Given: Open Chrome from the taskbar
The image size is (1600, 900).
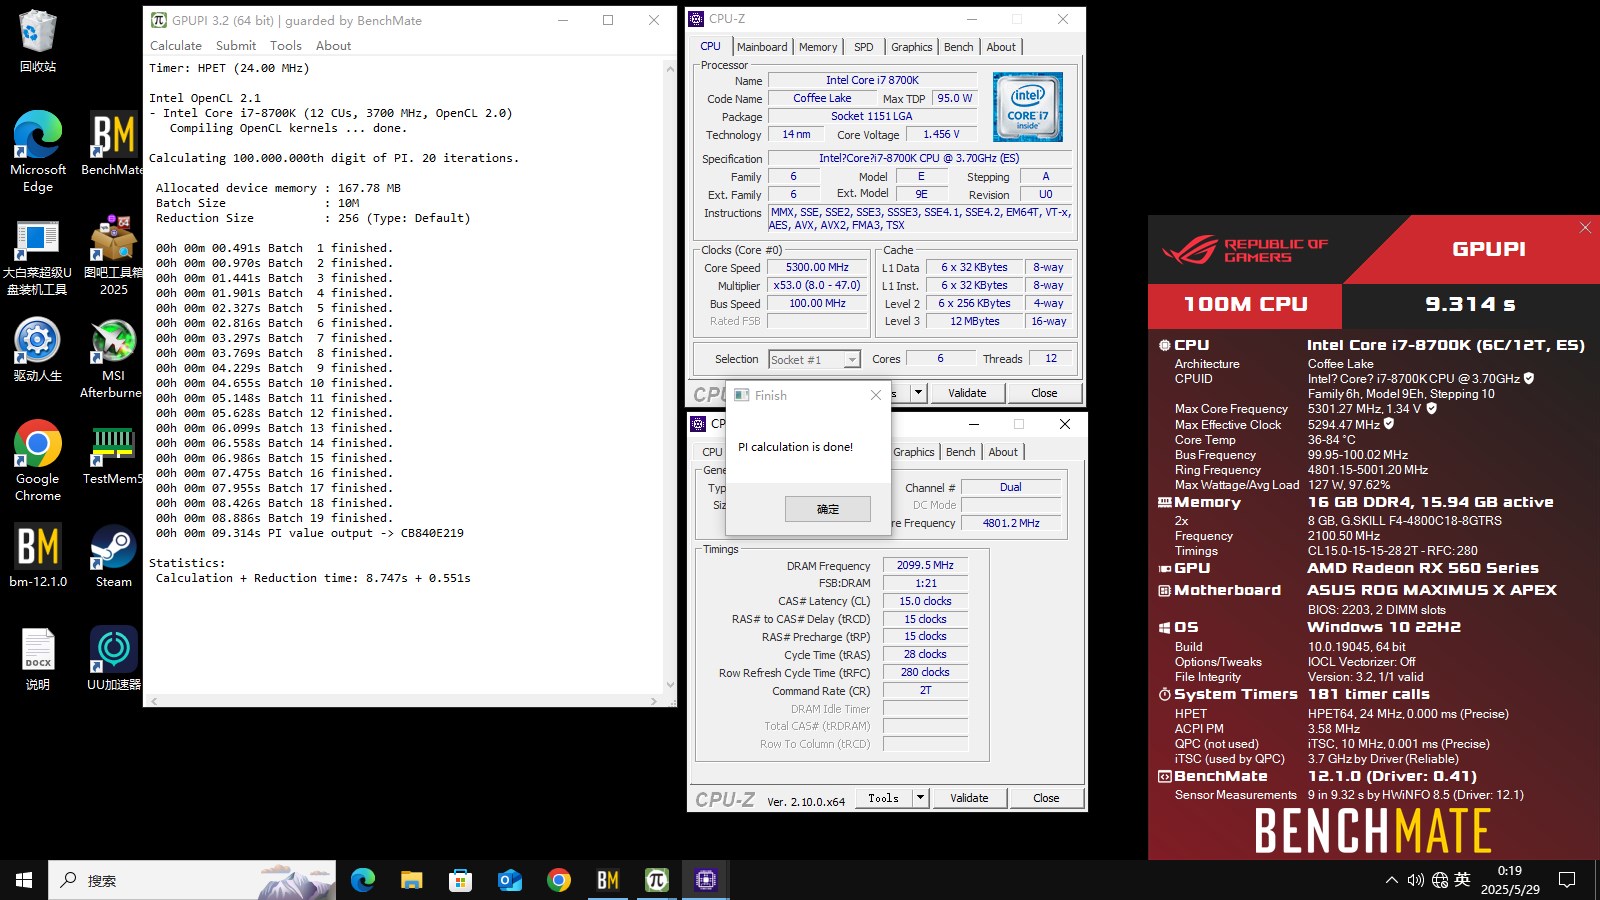Looking at the screenshot, I should pos(558,880).
